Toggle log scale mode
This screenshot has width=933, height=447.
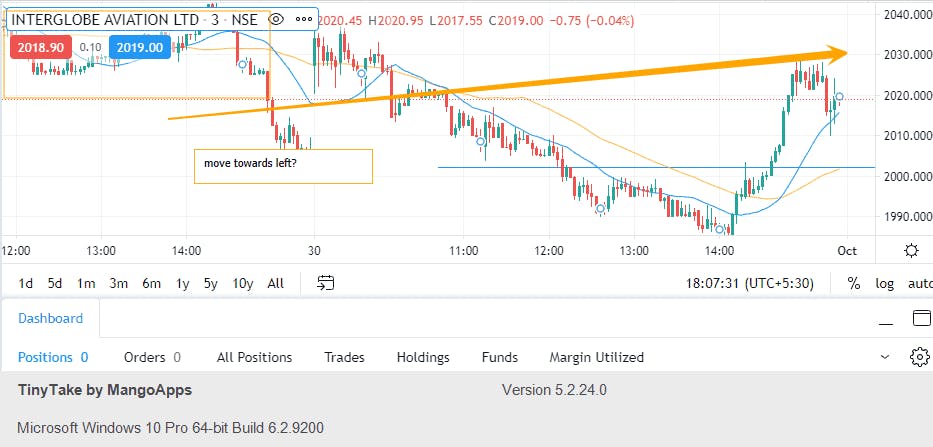tap(884, 283)
